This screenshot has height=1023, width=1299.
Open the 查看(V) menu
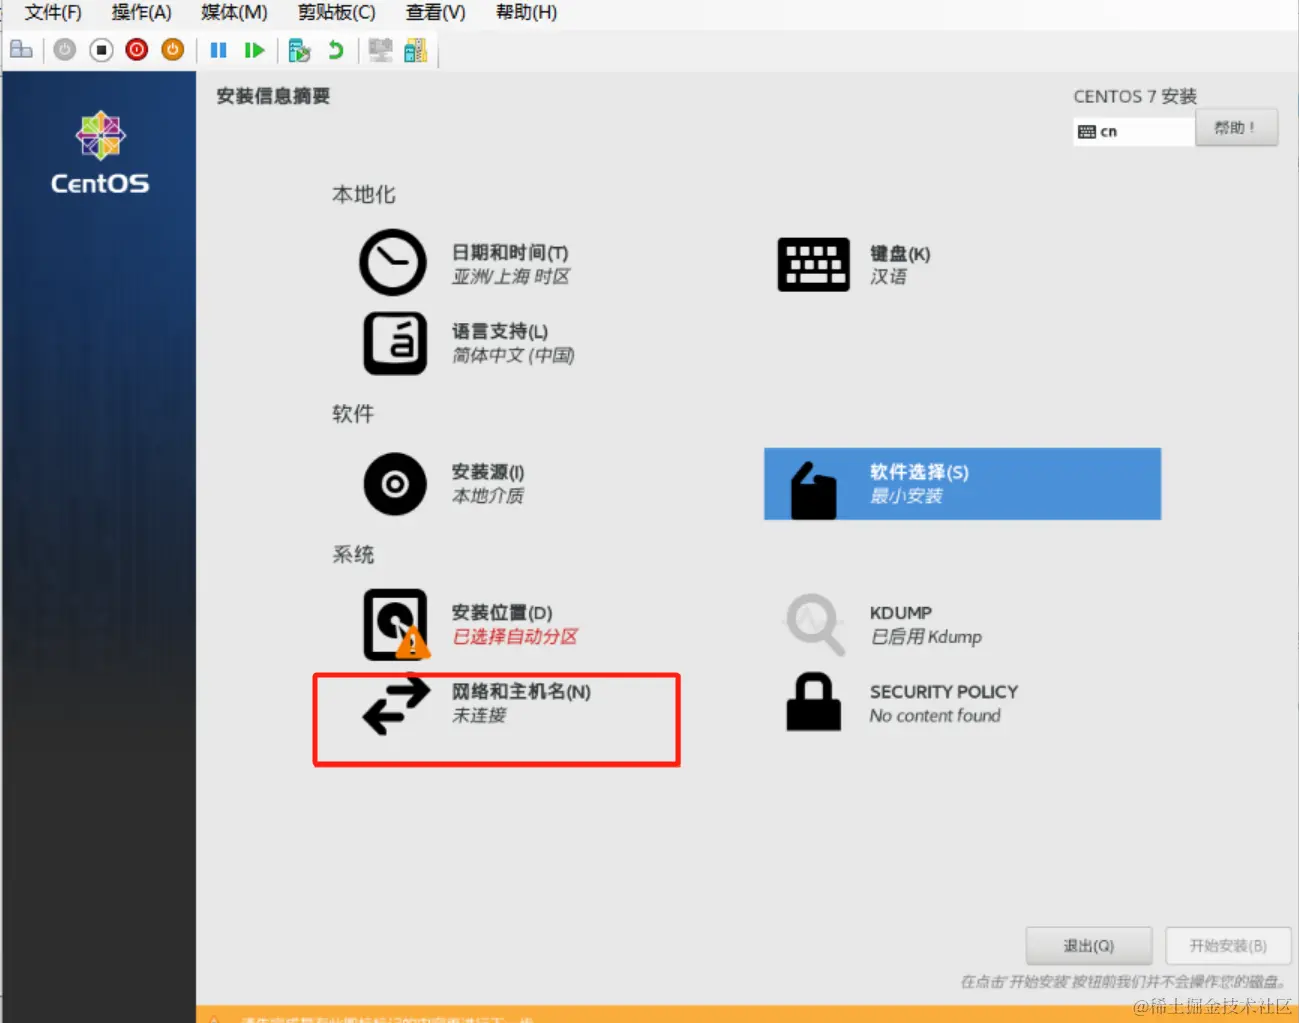click(x=435, y=13)
